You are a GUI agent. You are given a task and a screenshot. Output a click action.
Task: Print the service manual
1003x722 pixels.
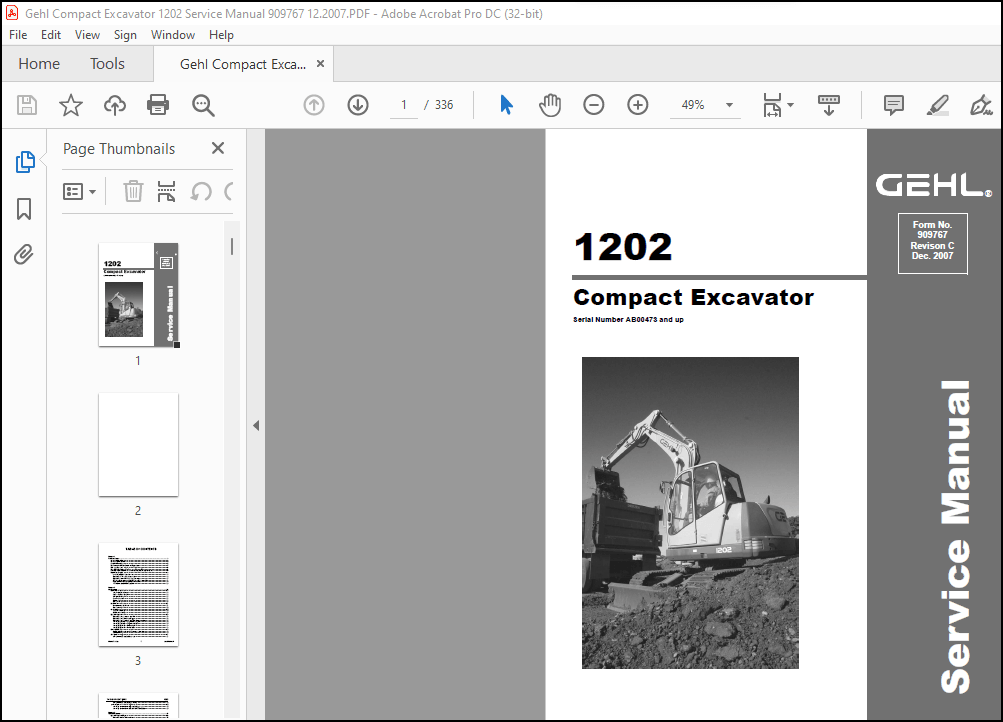click(x=157, y=105)
